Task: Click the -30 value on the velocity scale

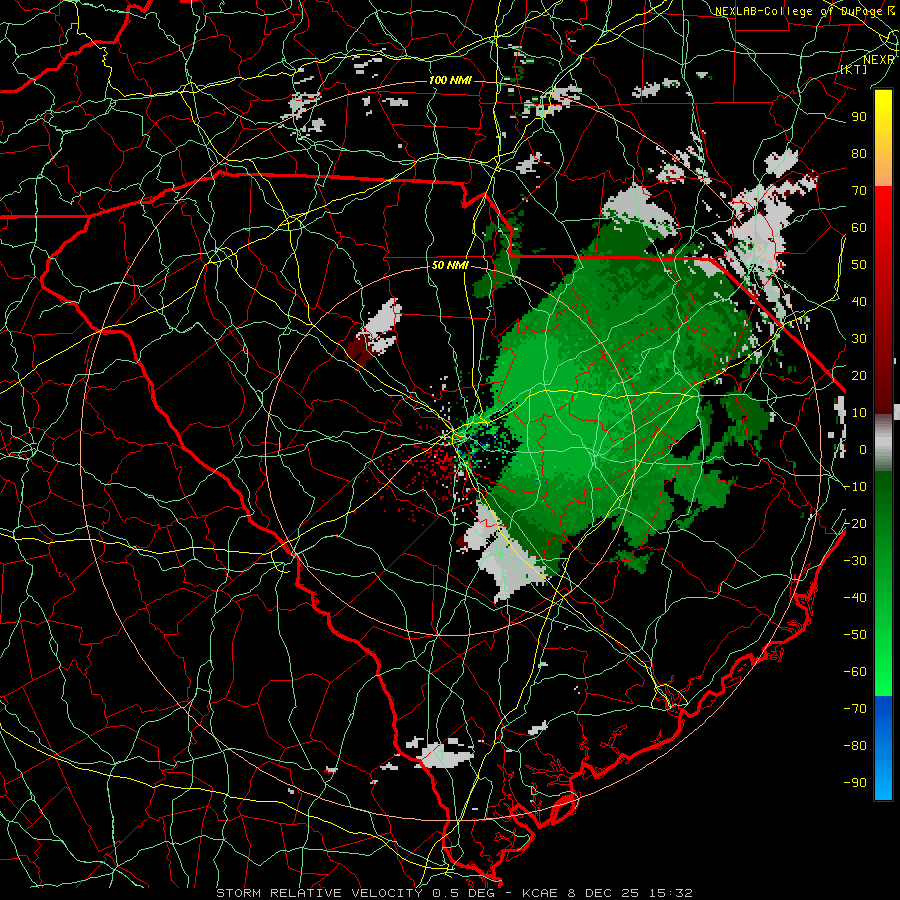Action: pyautogui.click(x=855, y=561)
